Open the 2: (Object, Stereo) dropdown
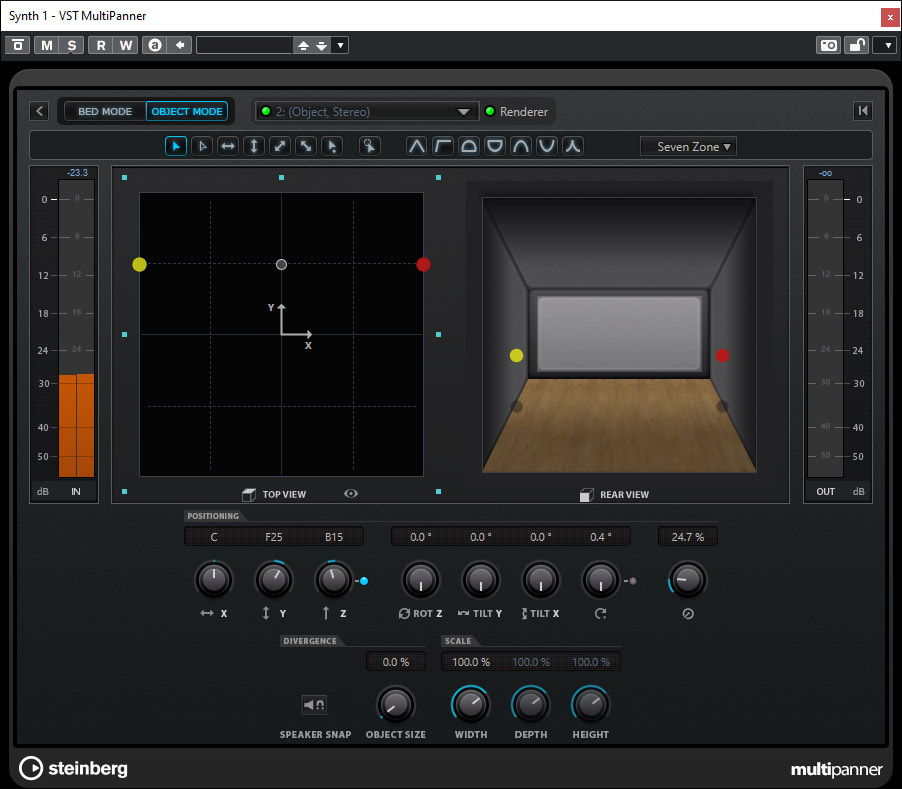The height and width of the screenshot is (789, 902). click(365, 112)
